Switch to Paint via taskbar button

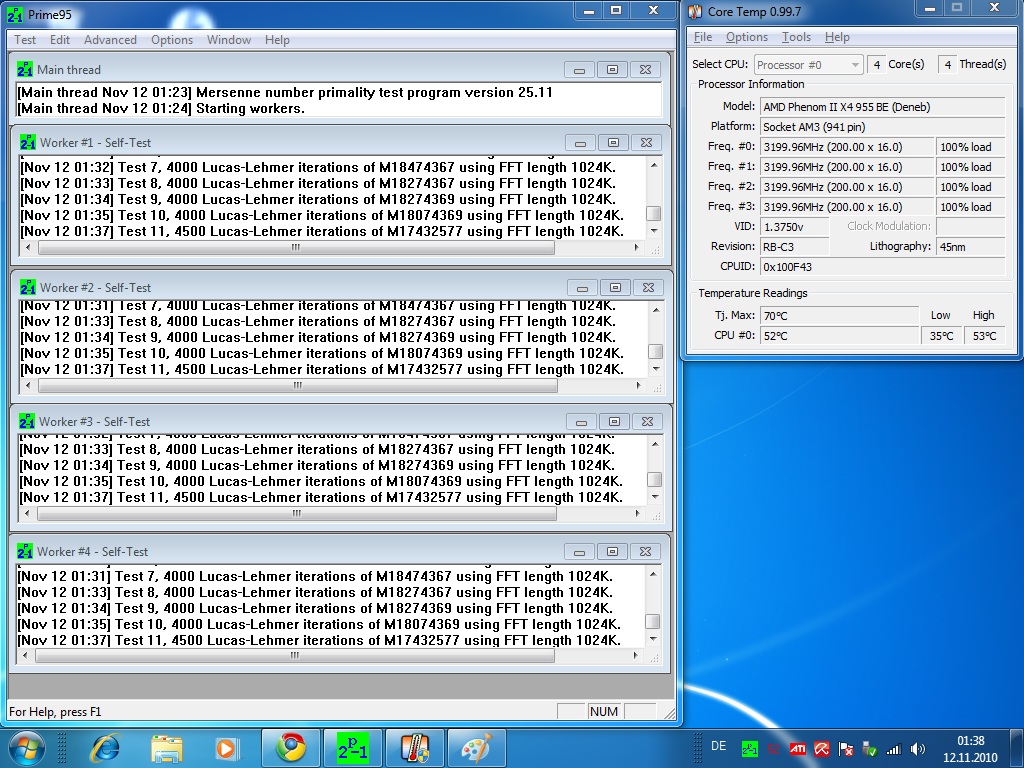pos(477,748)
